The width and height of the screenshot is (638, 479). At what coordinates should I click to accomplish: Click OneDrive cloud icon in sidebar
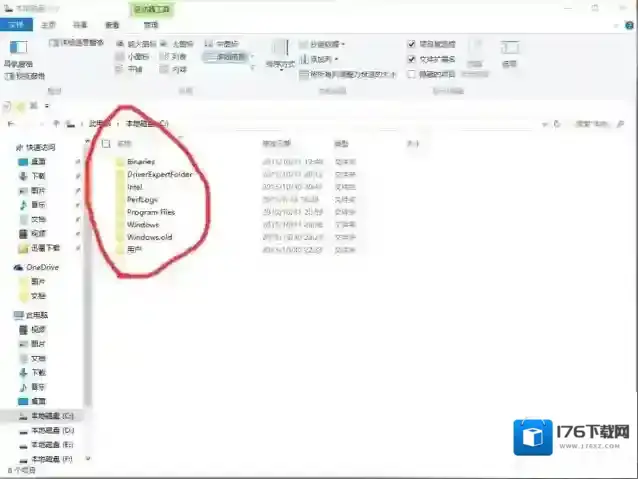[x=18, y=267]
